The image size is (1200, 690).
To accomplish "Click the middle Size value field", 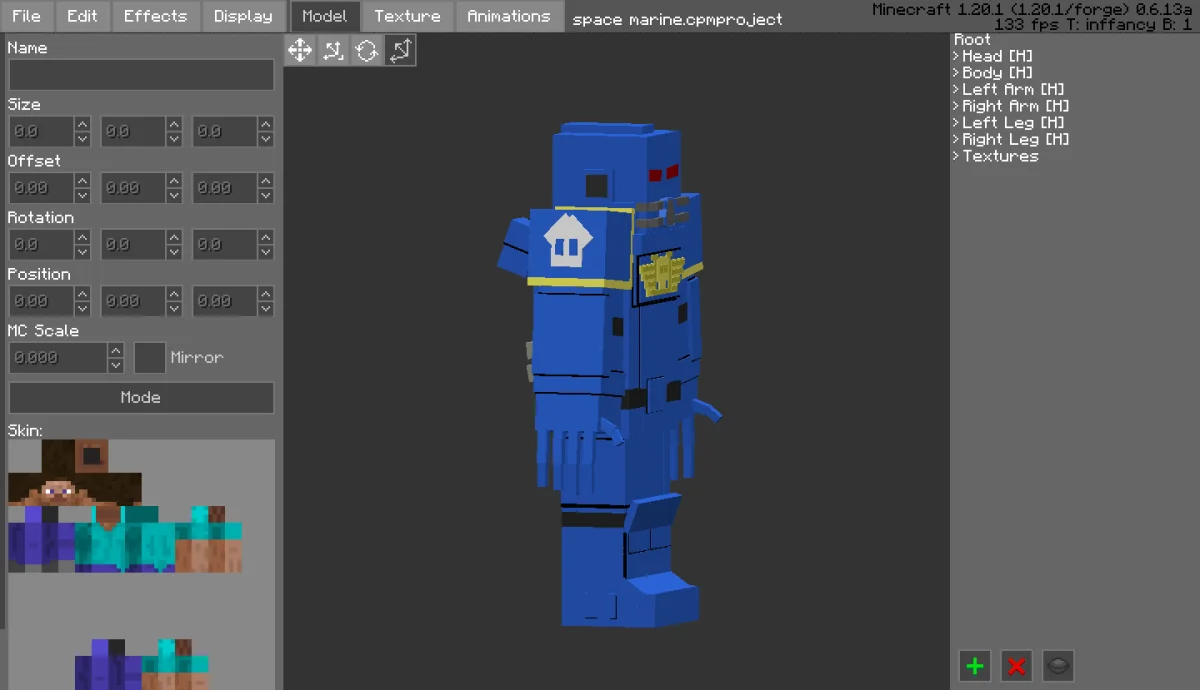I will tap(133, 132).
